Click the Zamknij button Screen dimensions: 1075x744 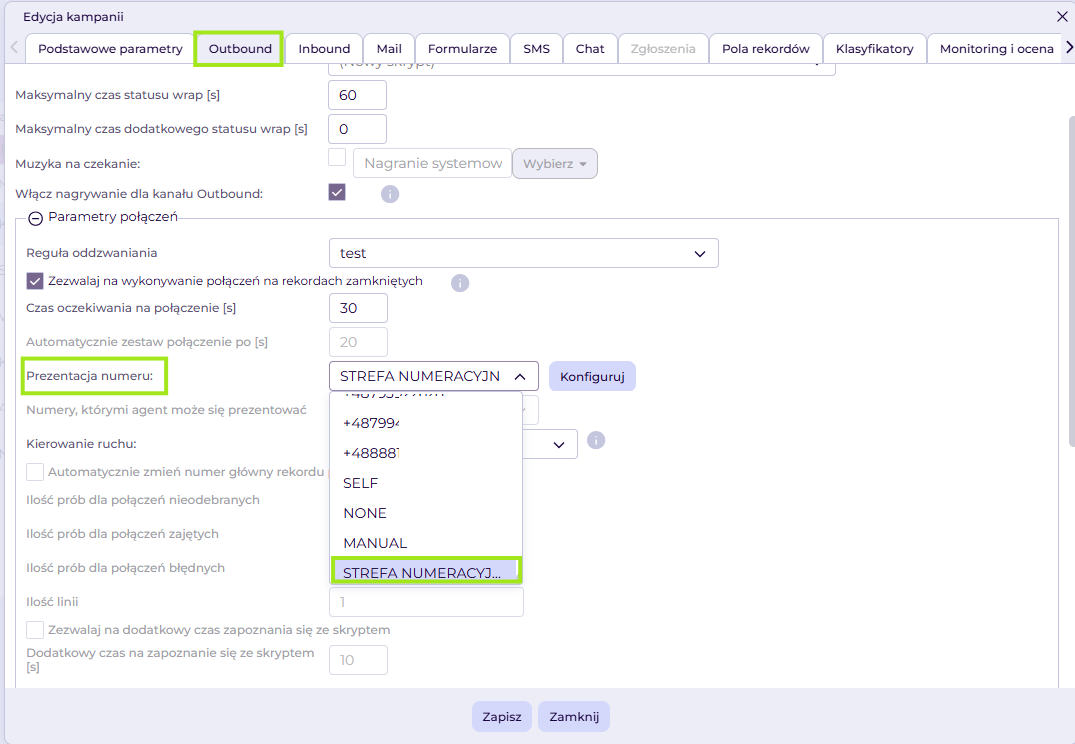coord(574,717)
